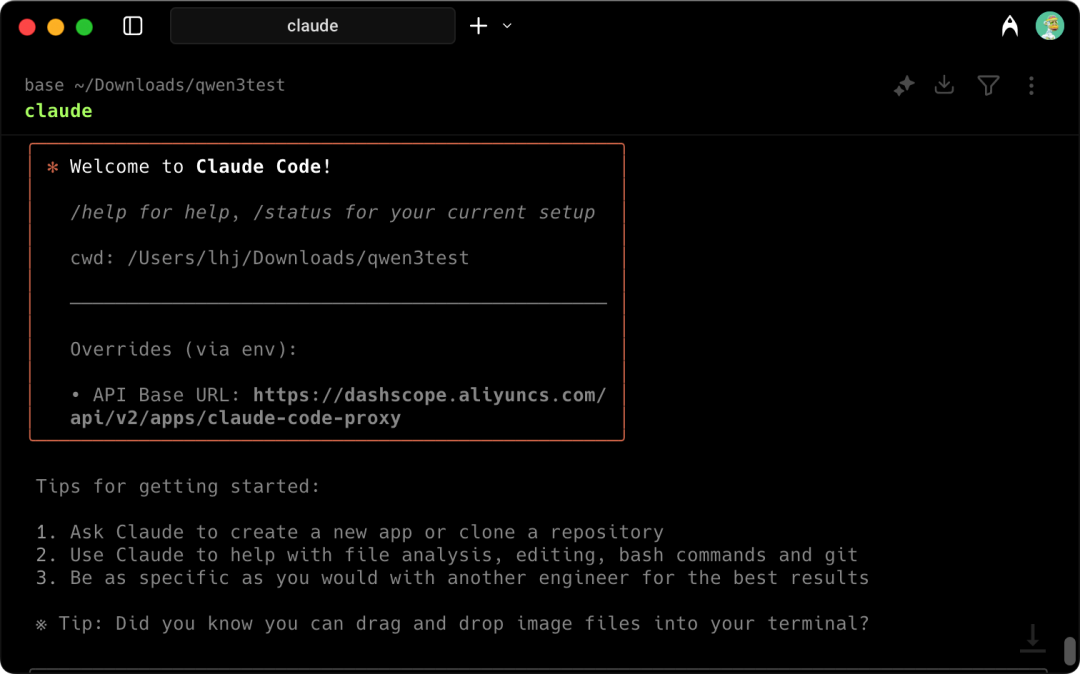This screenshot has height=674, width=1080.
Task: Click tip 1 about creating a new app
Action: [x=350, y=532]
